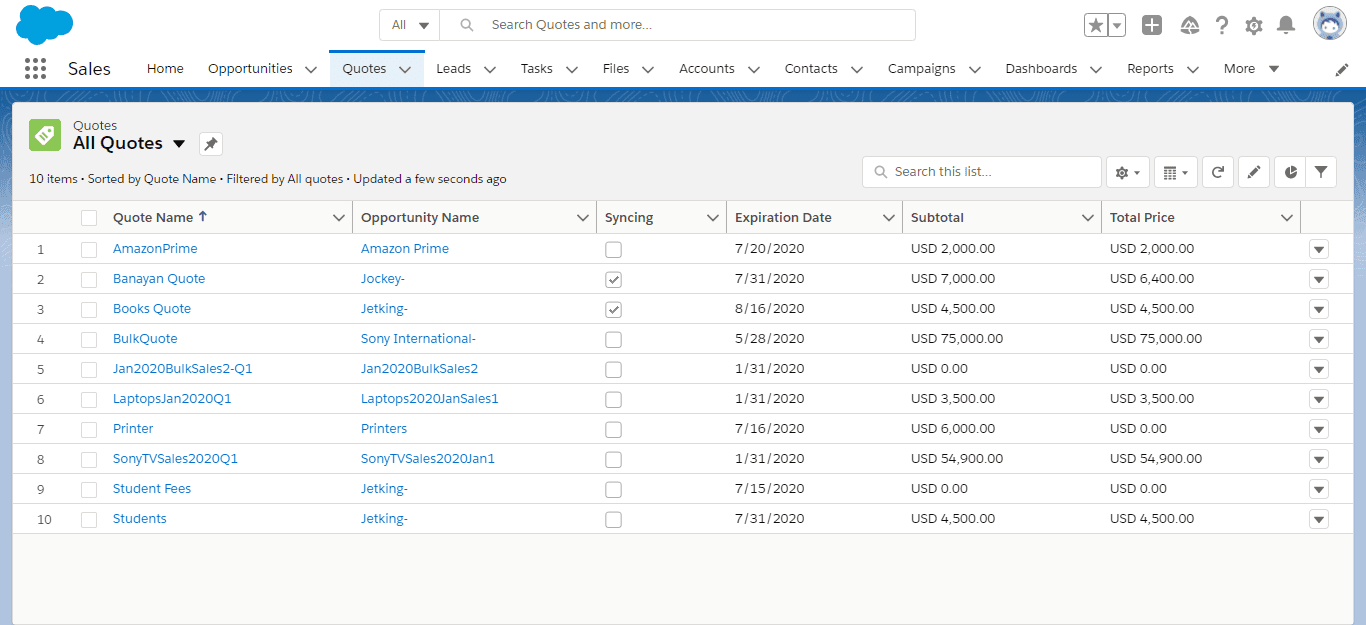
Task: Open the Help question mark icon
Action: pyautogui.click(x=1222, y=25)
